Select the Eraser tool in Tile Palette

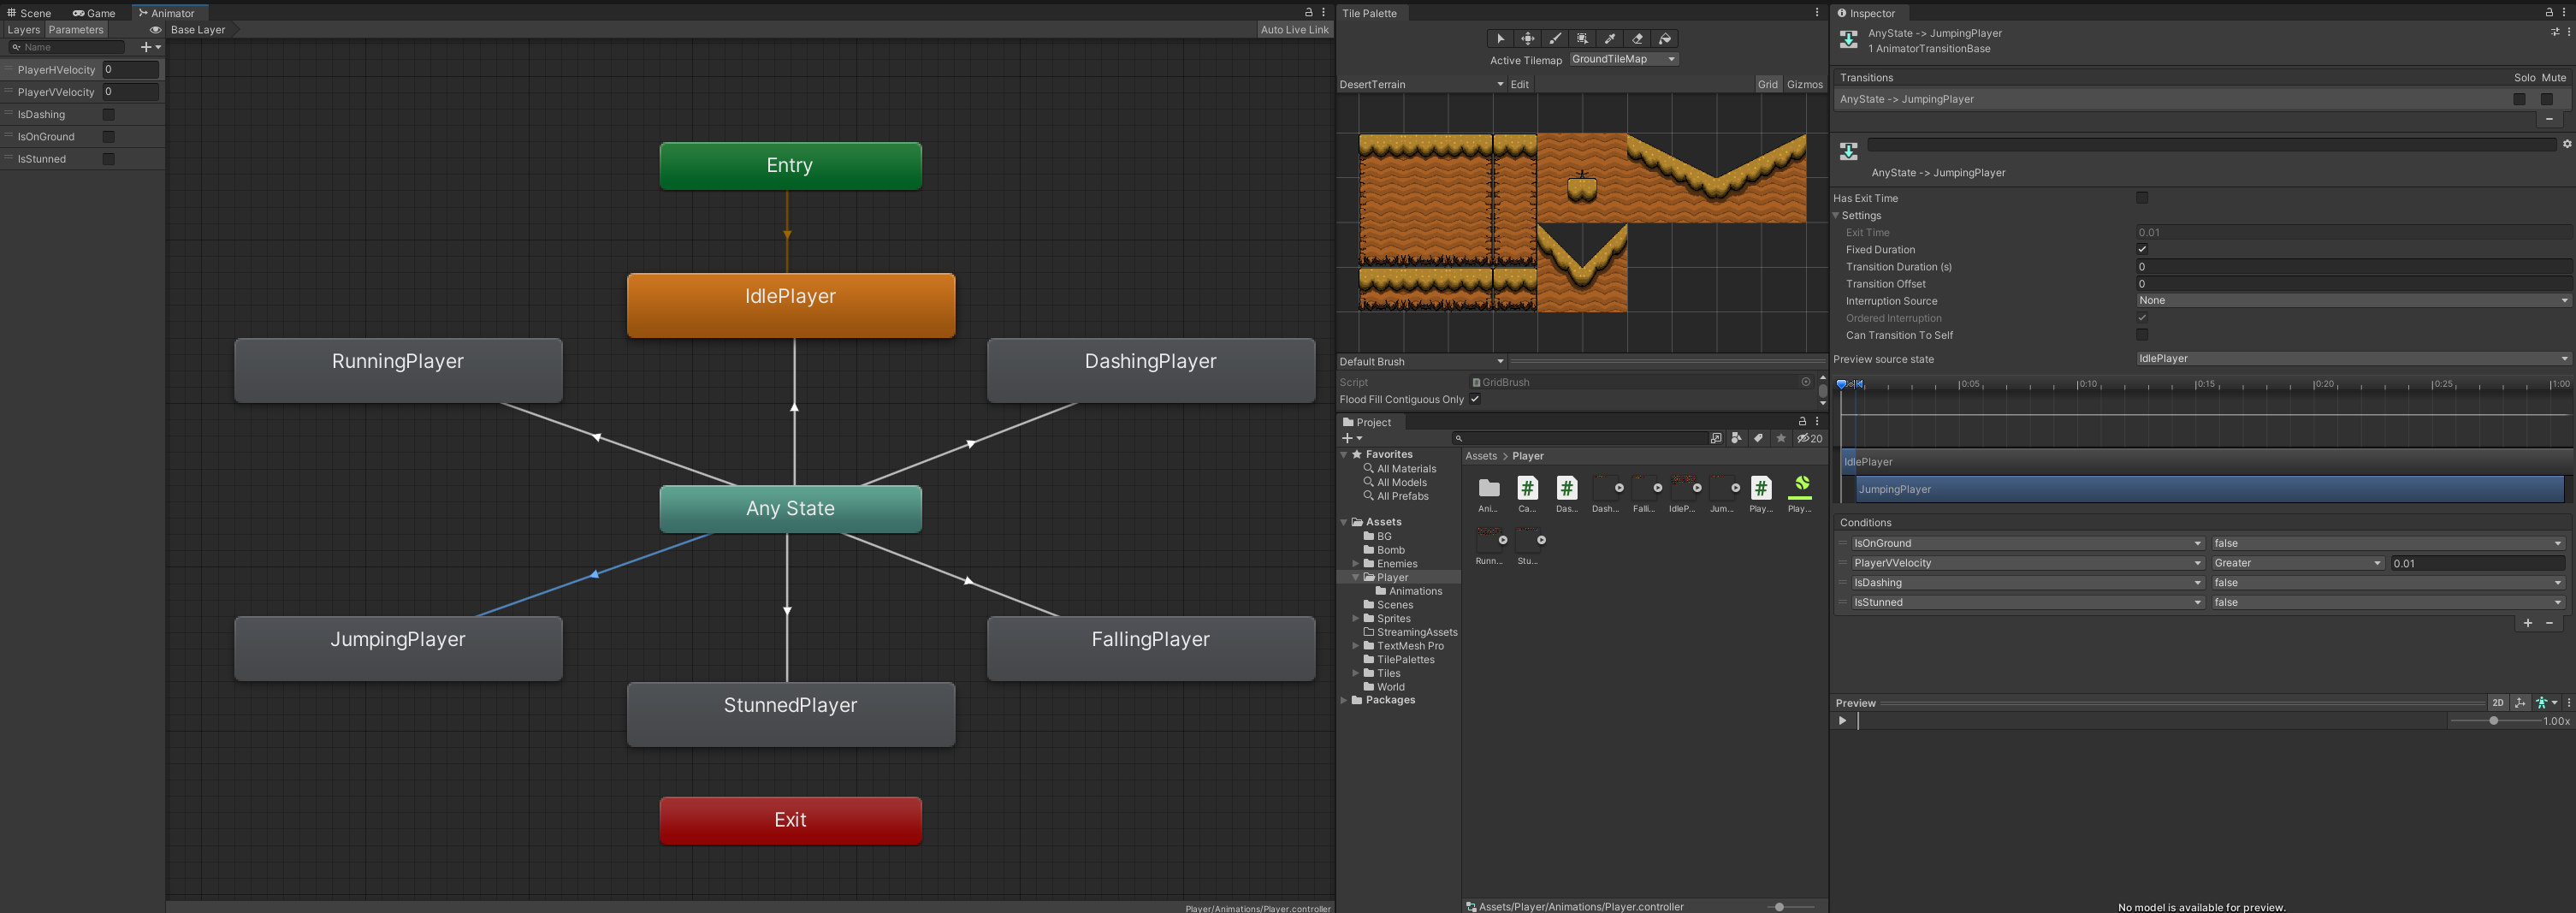point(1637,39)
